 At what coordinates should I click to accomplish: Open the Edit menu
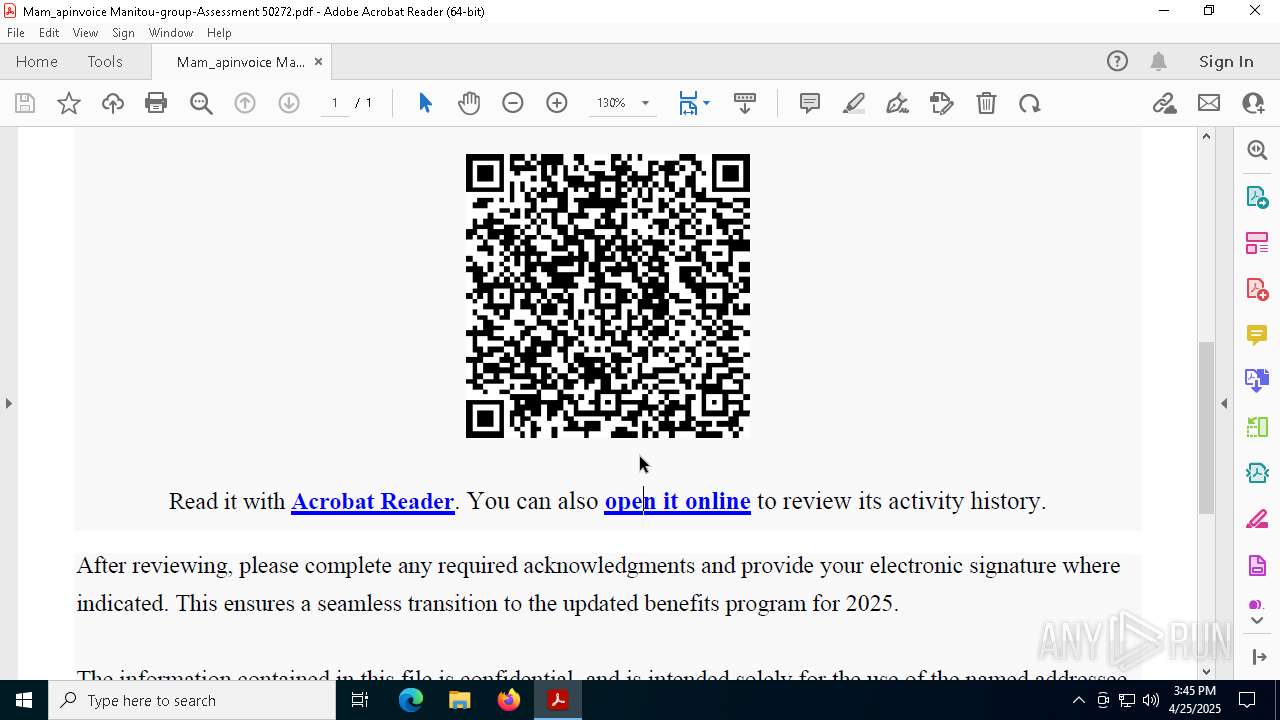click(49, 33)
